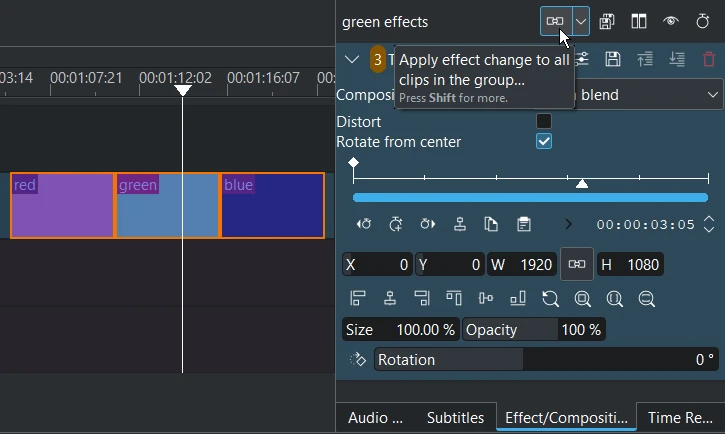Click the Size 100.00 % field
This screenshot has width=725, height=434.
coord(401,330)
